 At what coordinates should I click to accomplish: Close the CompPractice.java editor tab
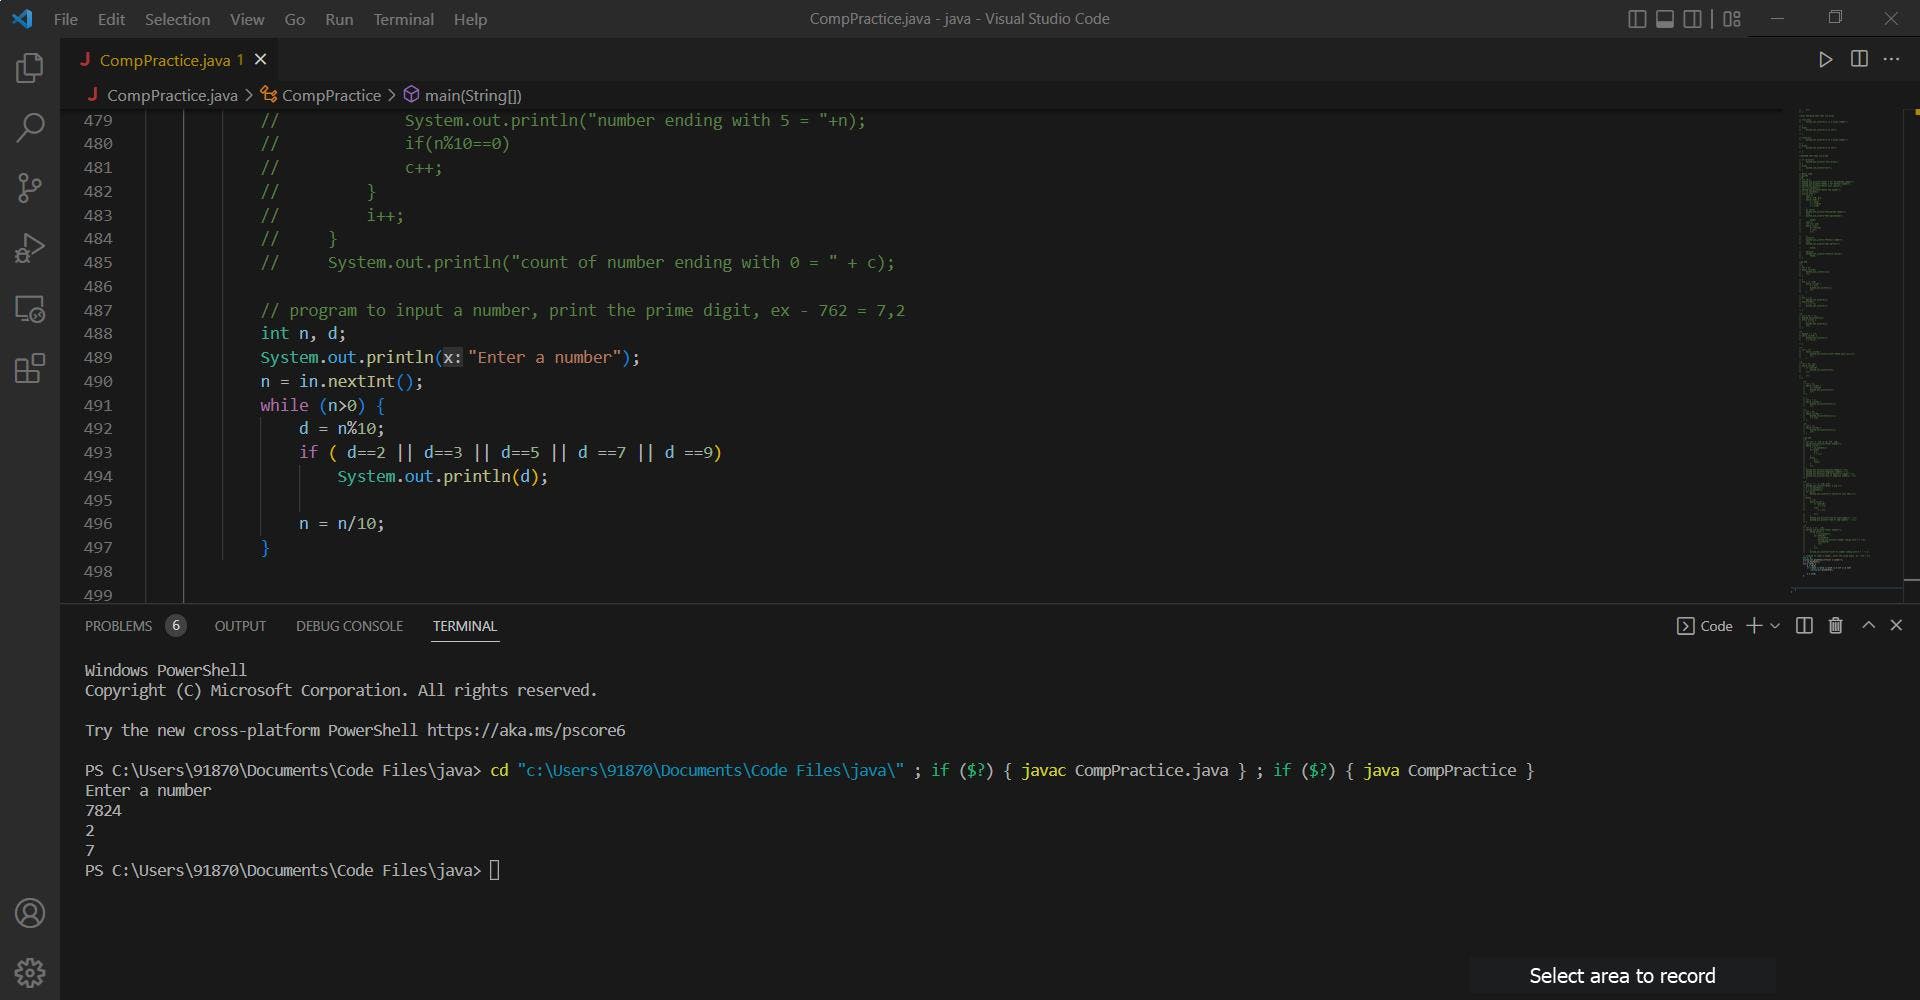(x=261, y=60)
